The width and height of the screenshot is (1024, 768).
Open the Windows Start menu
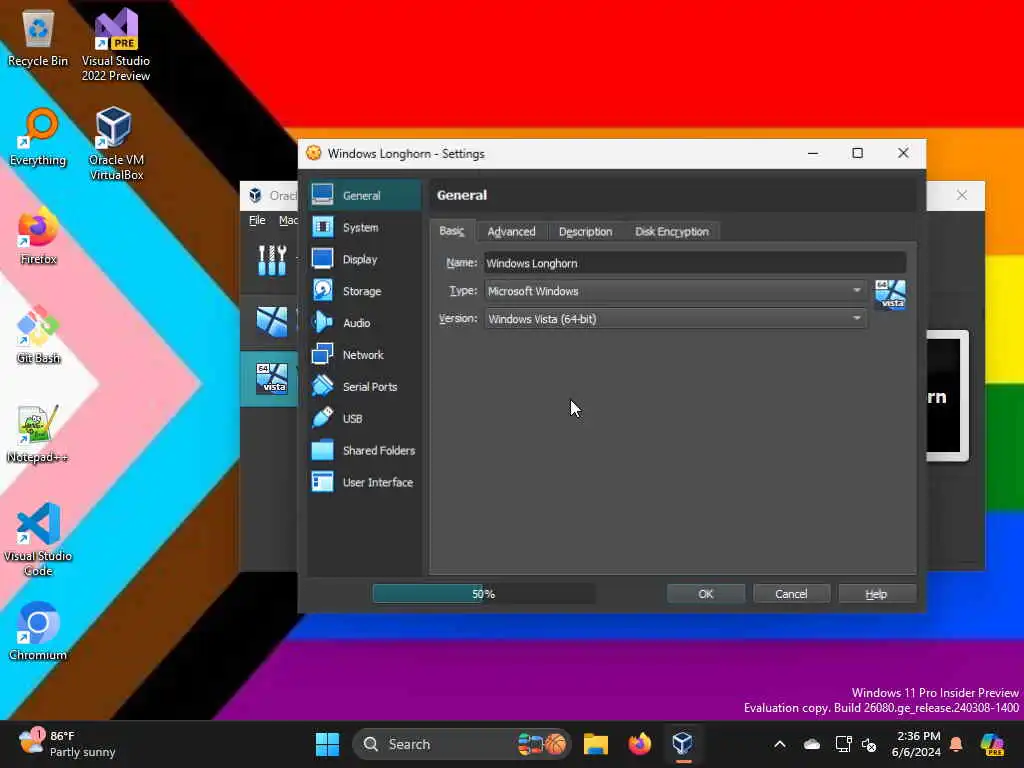pyautogui.click(x=327, y=744)
